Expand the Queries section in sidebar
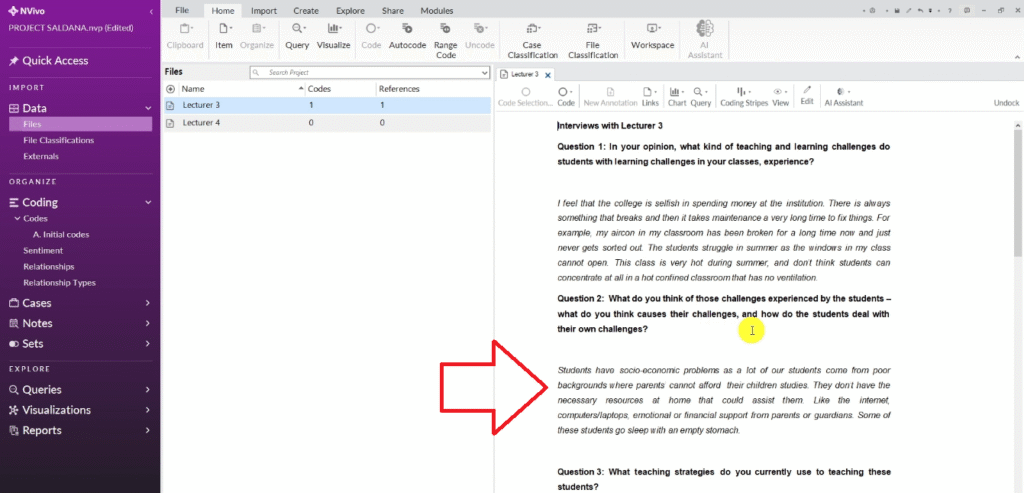Screen dimensions: 1024x493 point(147,390)
